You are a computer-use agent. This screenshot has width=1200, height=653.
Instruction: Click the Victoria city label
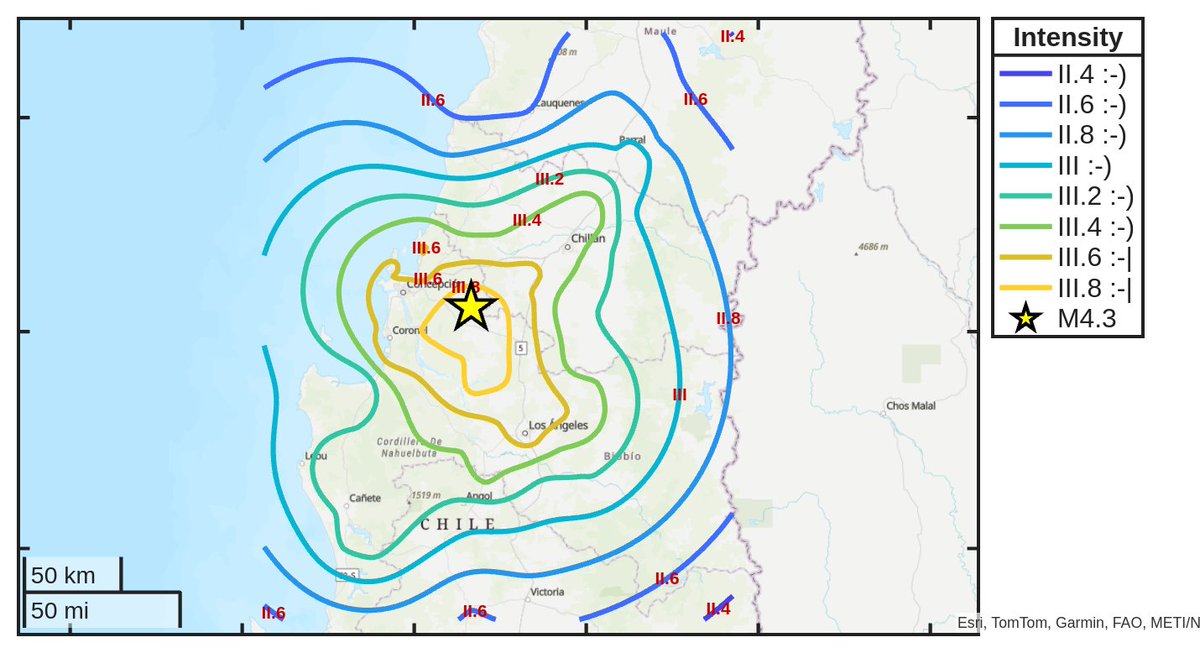pyautogui.click(x=547, y=592)
